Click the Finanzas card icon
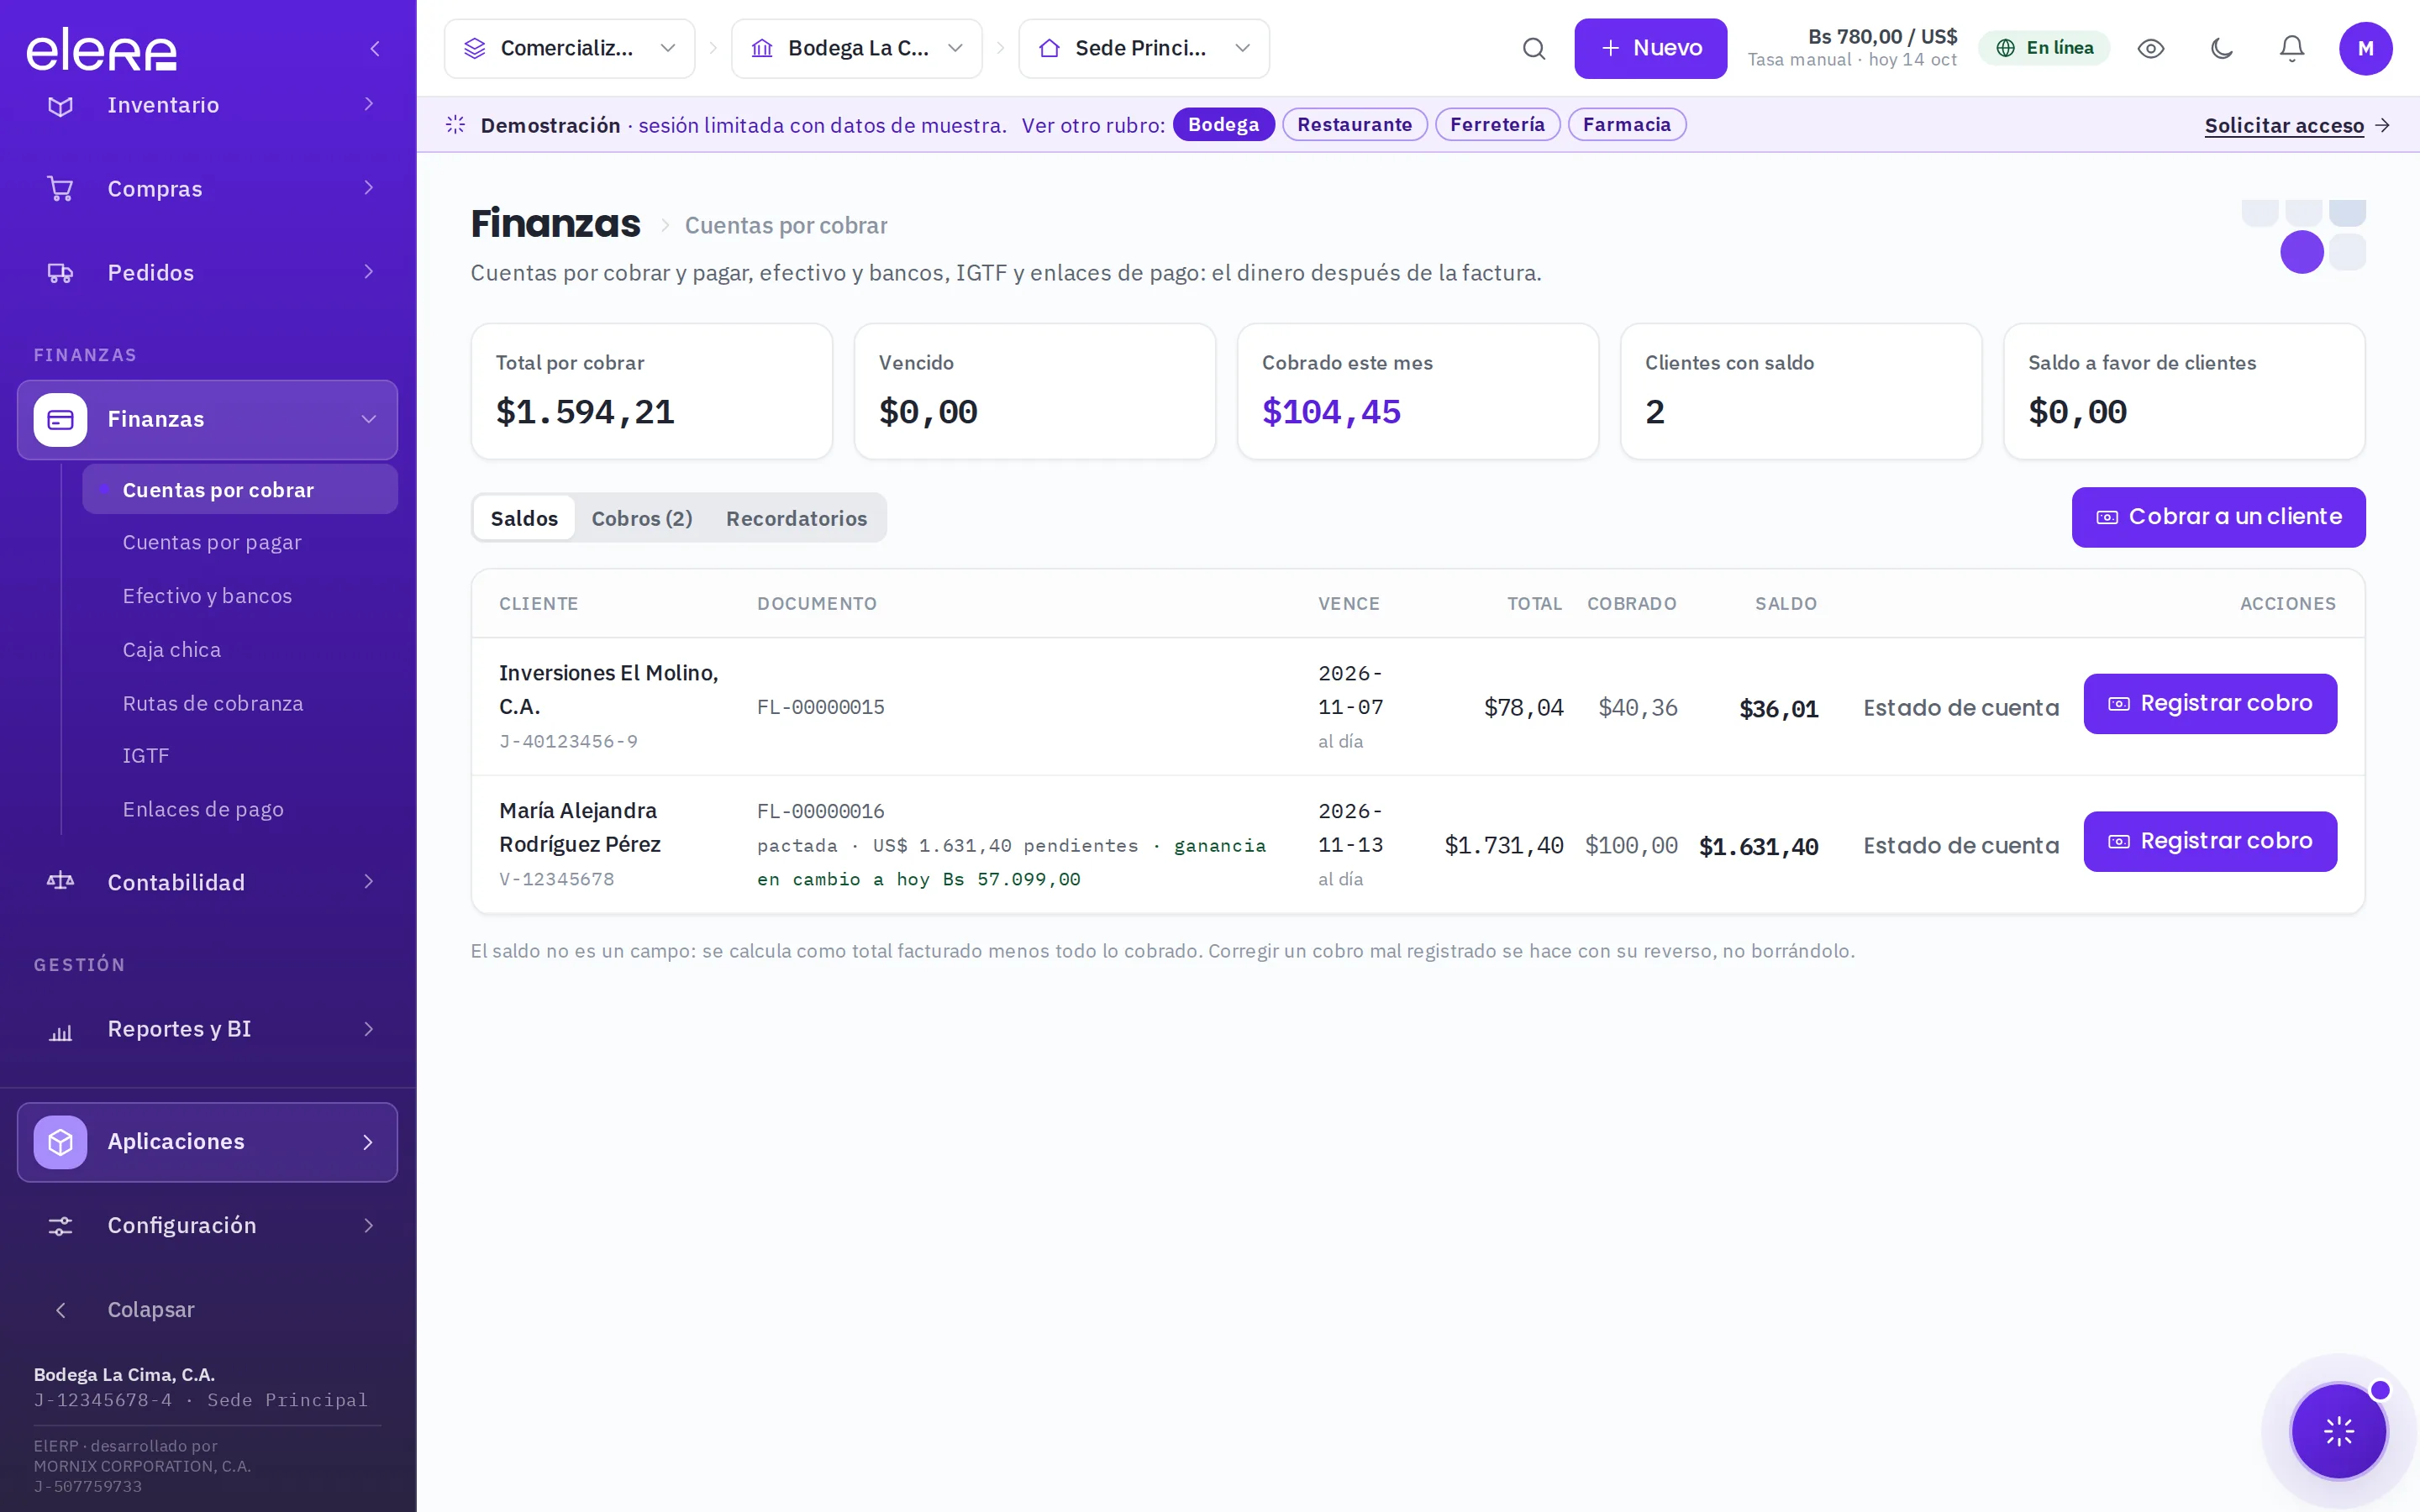The image size is (2420, 1512). tap(60, 420)
